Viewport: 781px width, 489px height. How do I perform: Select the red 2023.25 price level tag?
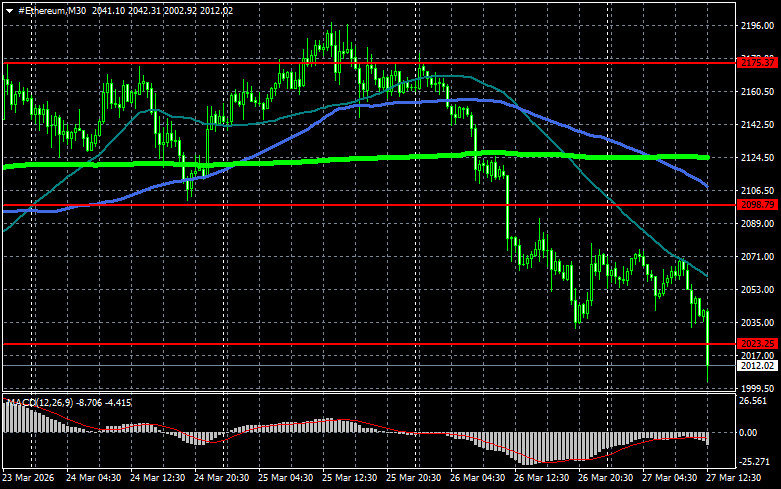pos(756,343)
